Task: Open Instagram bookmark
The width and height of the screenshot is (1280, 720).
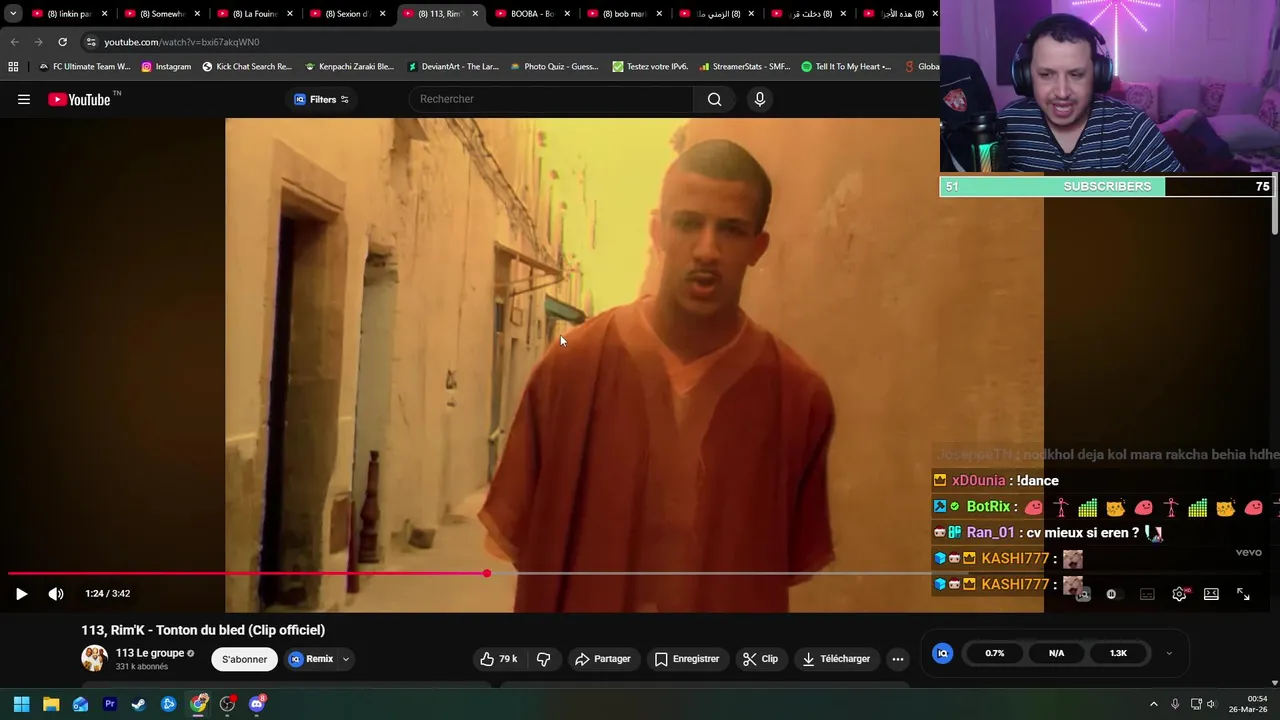Action: tap(166, 67)
